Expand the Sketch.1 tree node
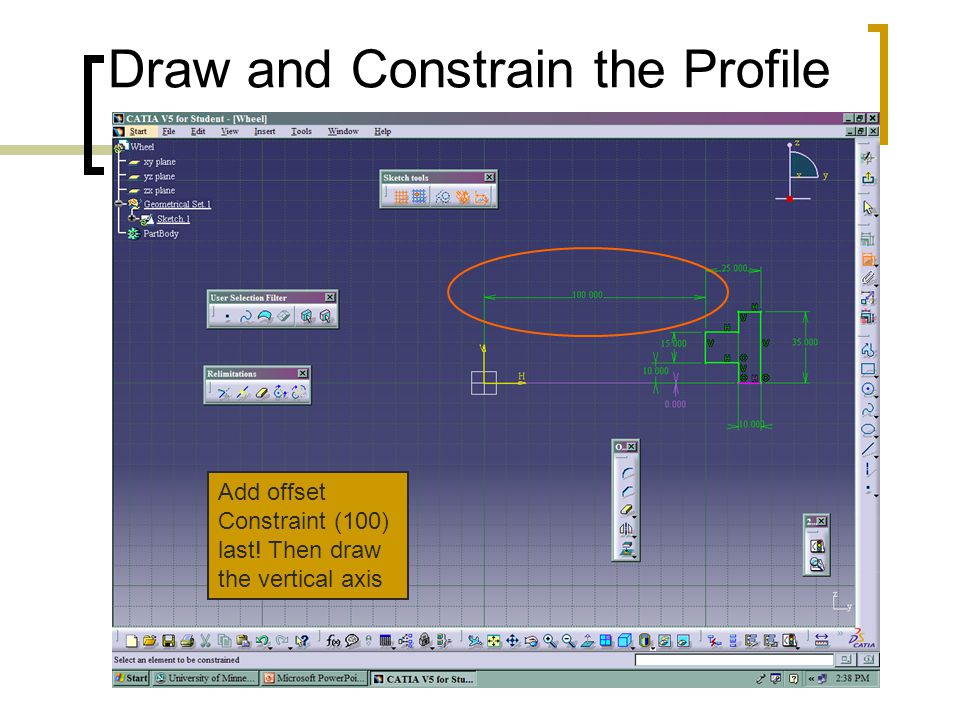The width and height of the screenshot is (960, 720). [x=132, y=219]
